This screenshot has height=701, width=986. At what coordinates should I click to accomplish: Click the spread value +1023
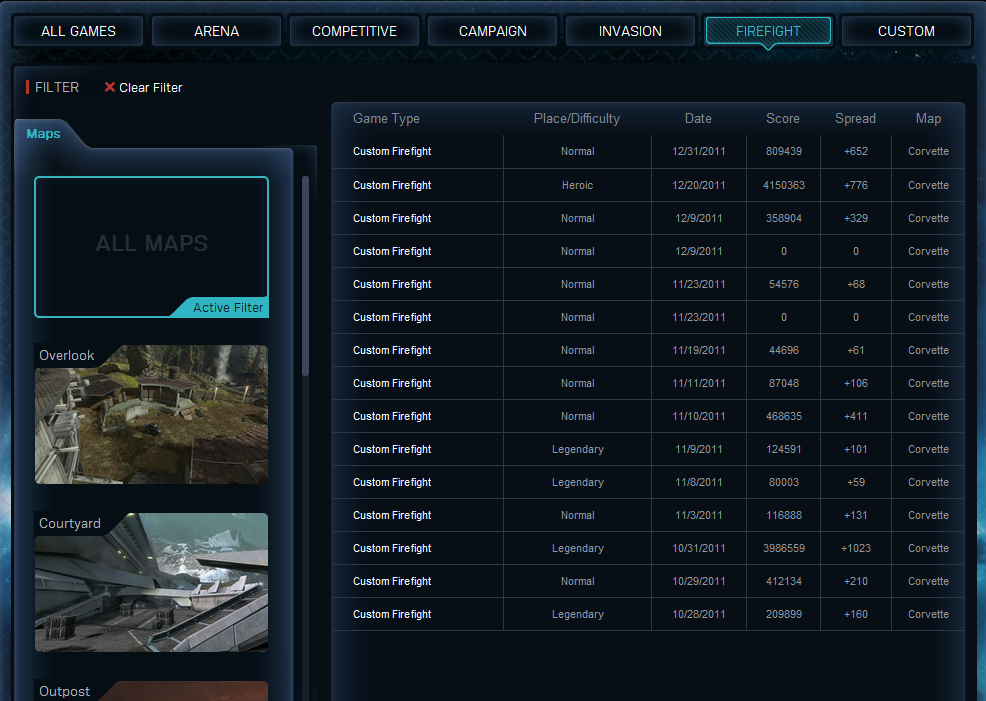click(x=856, y=548)
